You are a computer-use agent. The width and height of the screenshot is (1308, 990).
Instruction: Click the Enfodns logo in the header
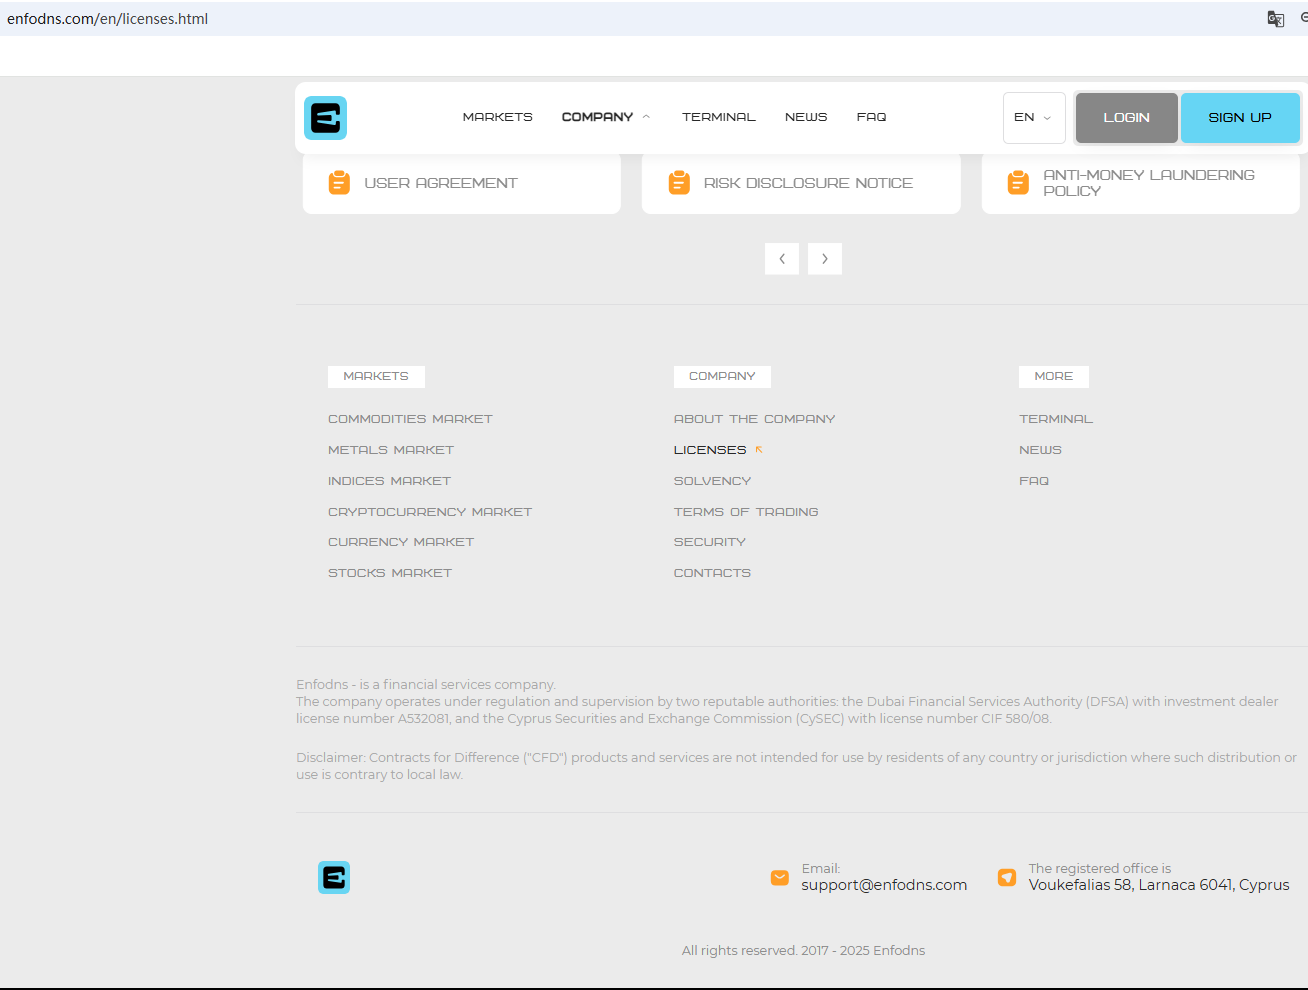[325, 118]
